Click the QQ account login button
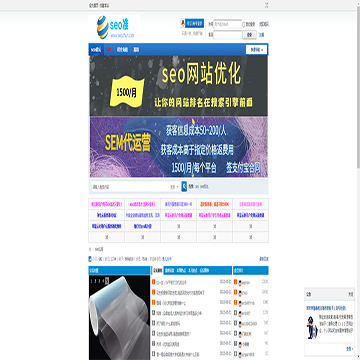 (x=192, y=23)
